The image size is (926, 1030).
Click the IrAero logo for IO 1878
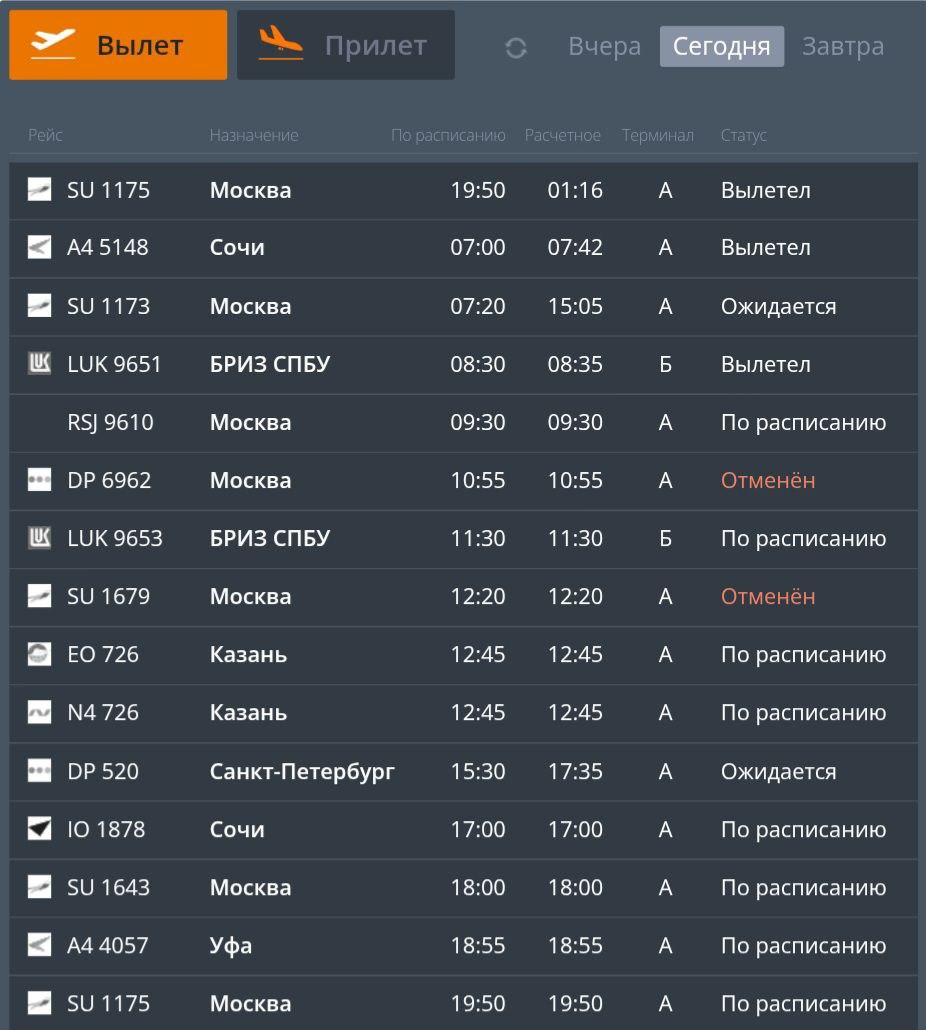(x=39, y=829)
